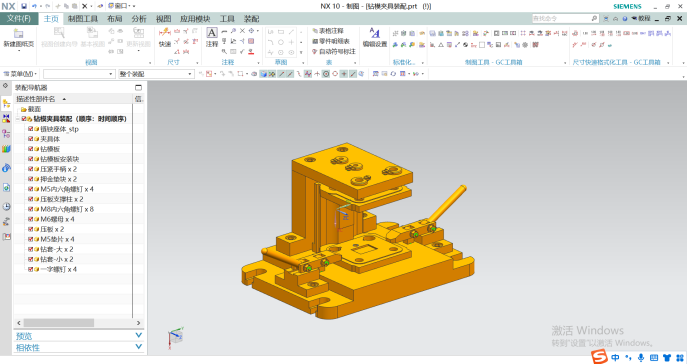The width and height of the screenshot is (687, 364).
Task: Click the Save icon in the quick access bar
Action: click(x=24, y=6)
